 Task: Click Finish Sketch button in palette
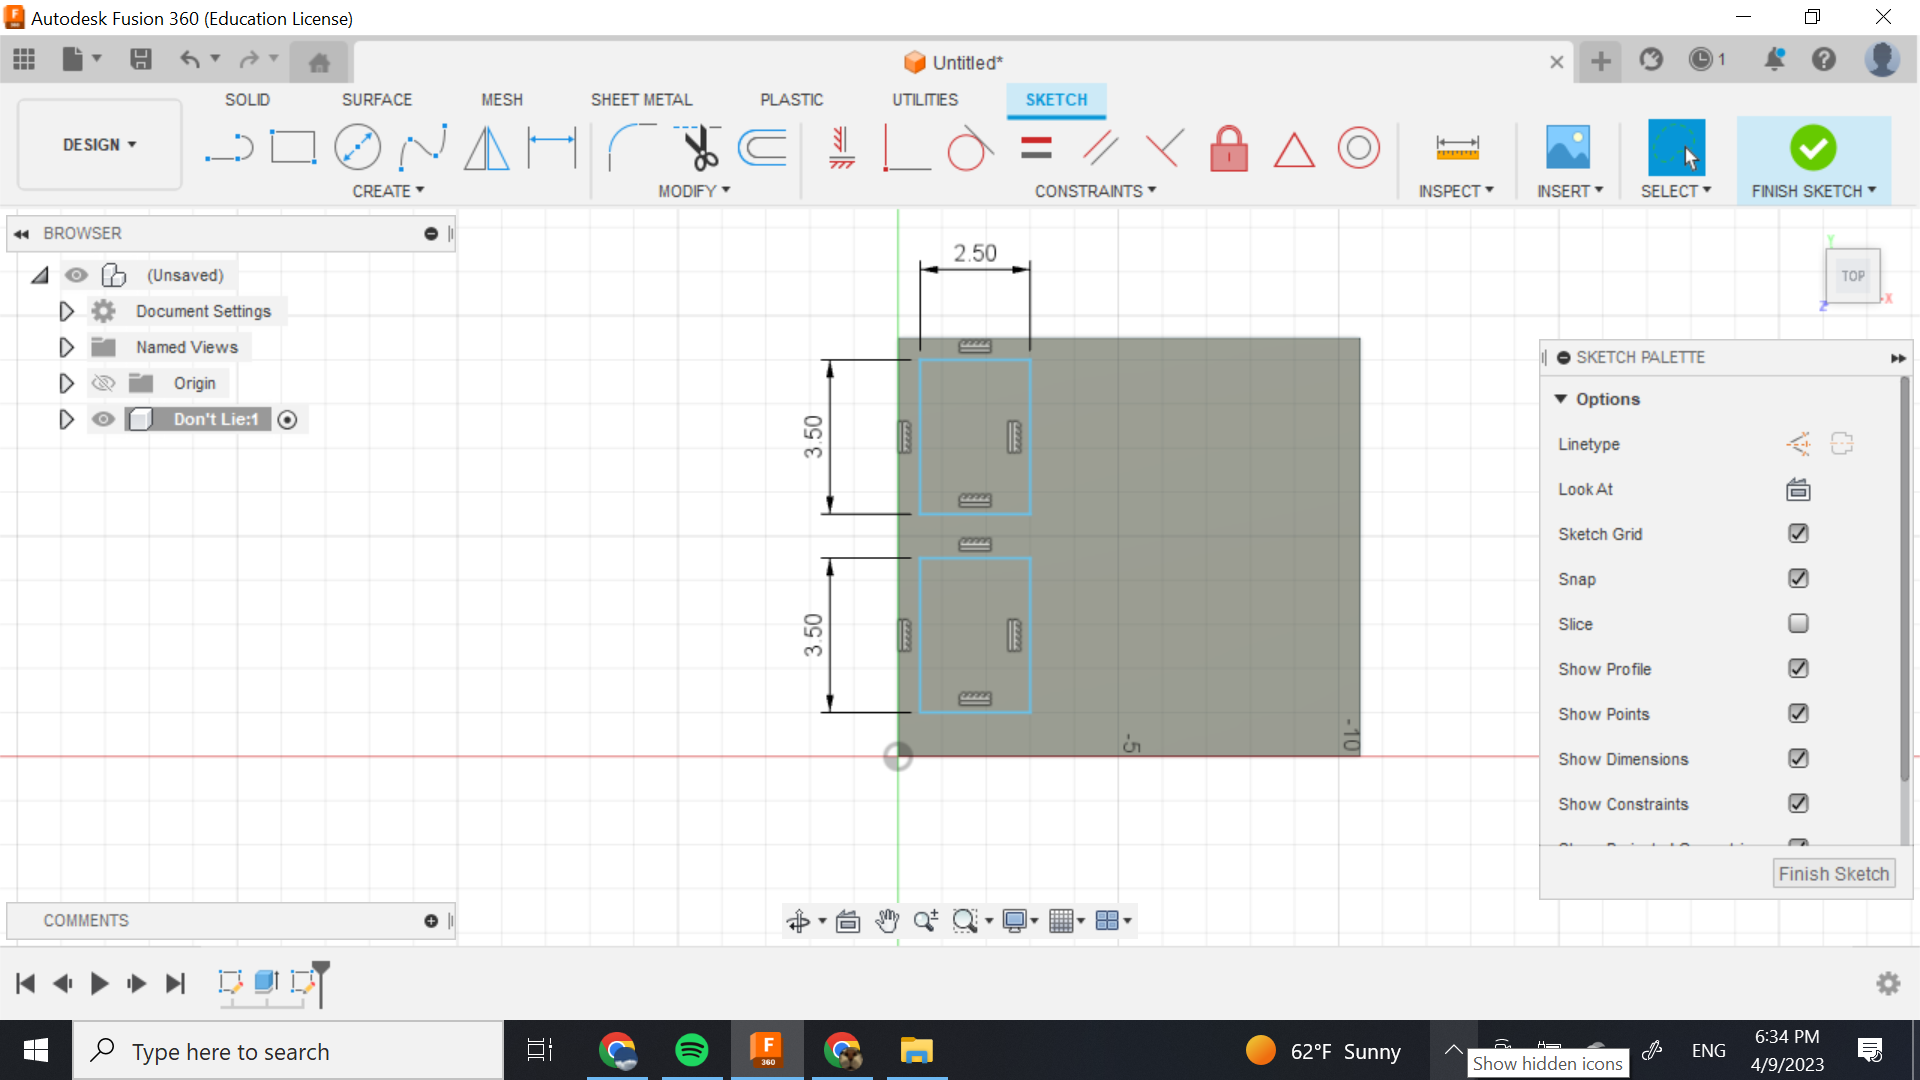1833,874
